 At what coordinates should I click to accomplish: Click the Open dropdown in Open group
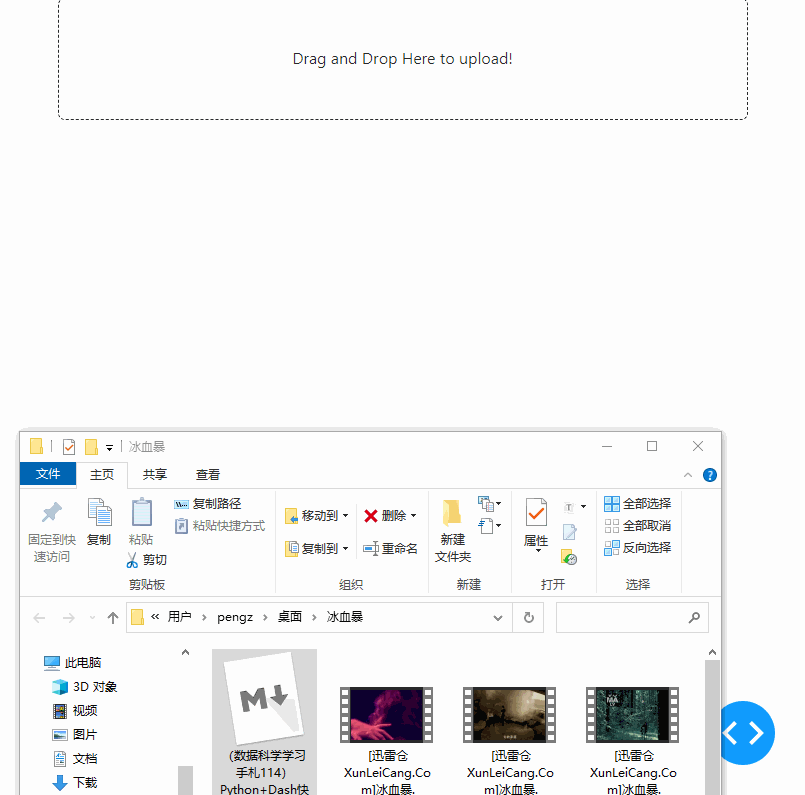point(574,507)
